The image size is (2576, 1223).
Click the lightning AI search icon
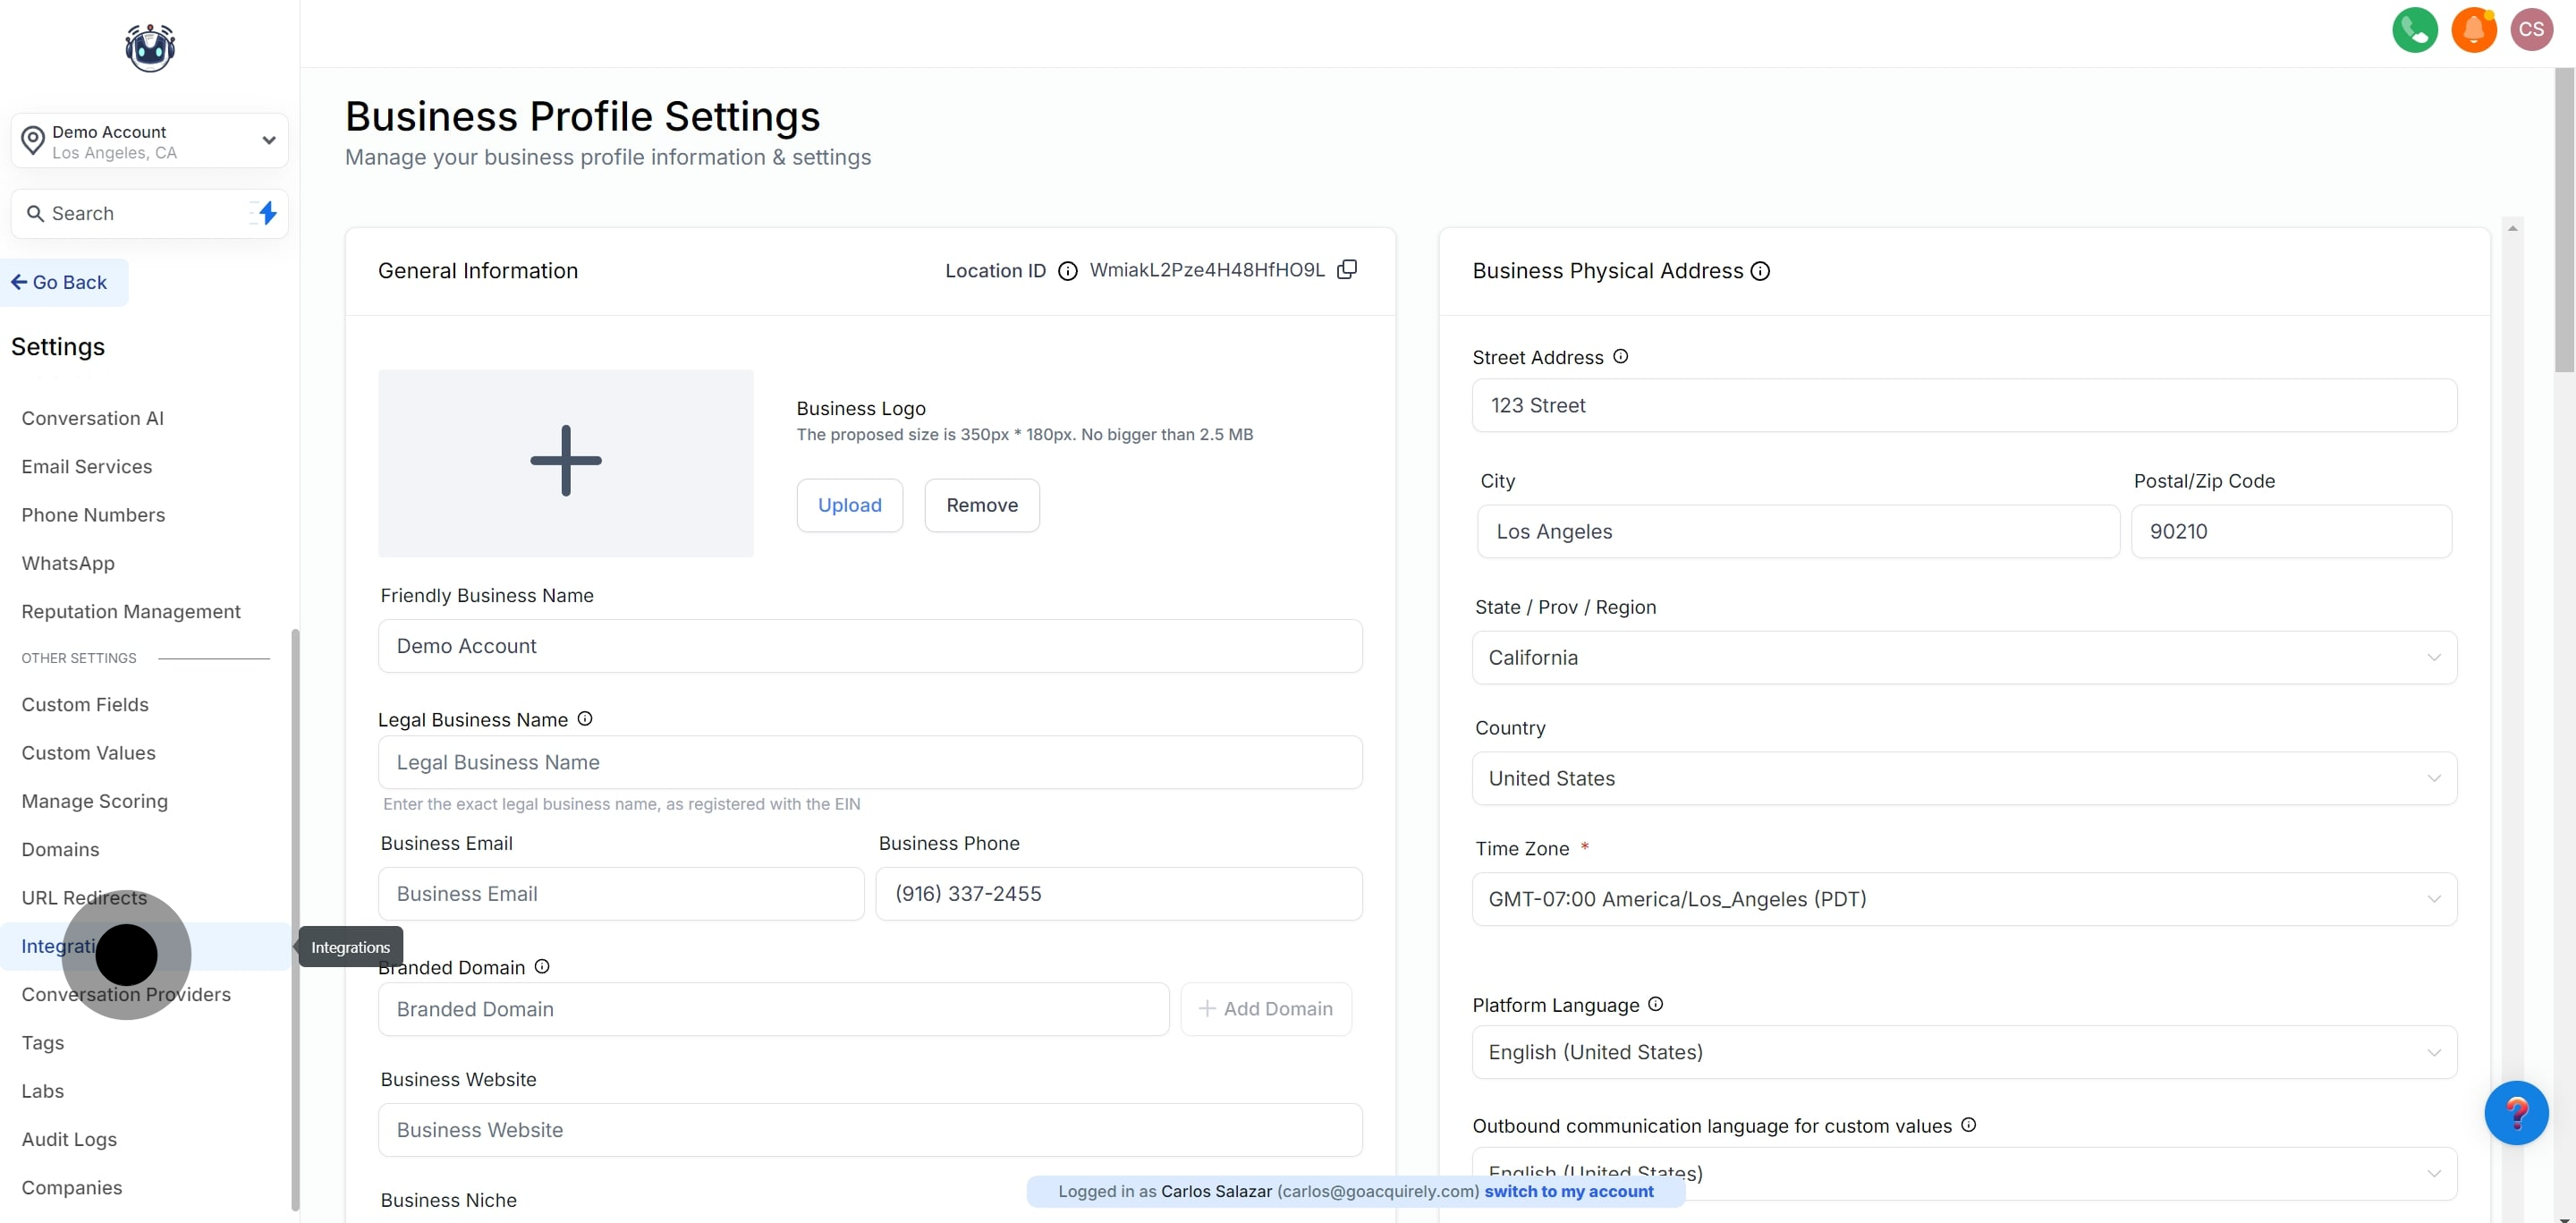(x=265, y=213)
